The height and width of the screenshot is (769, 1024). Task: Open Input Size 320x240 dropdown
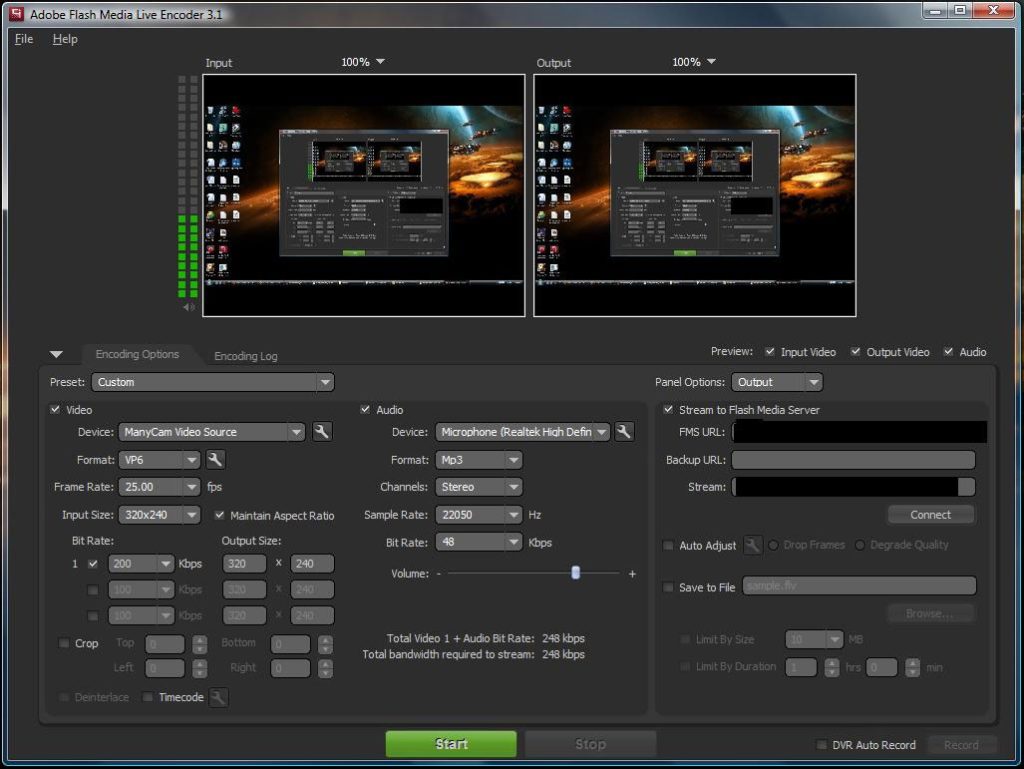click(159, 515)
